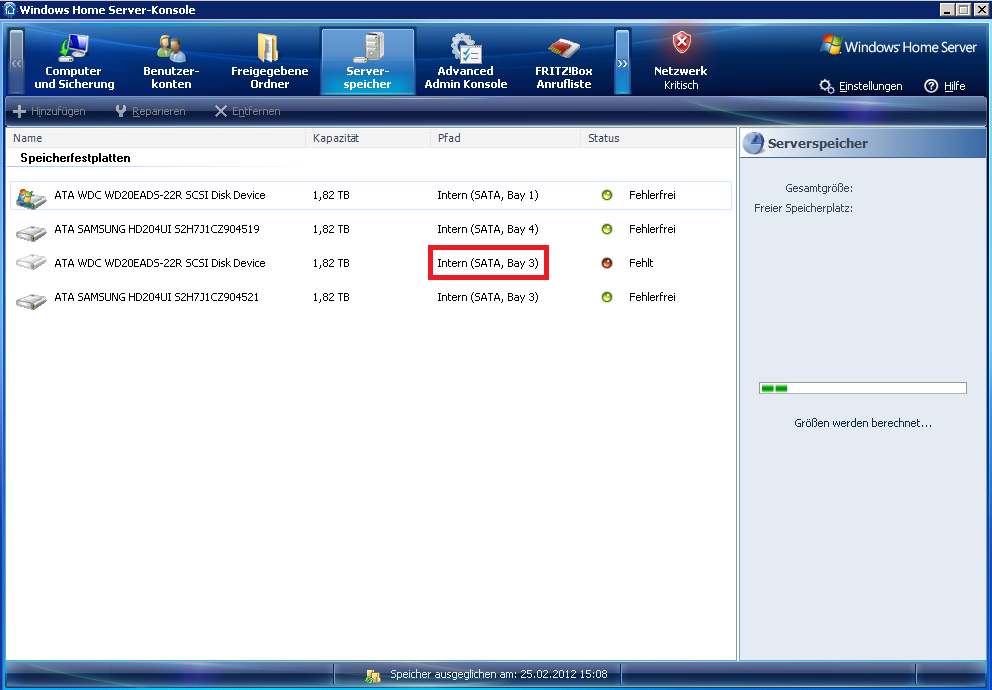Select the disk icon for SAMSUNG S2H7J1CZ904521
Viewport: 992px width, 690px height.
click(31, 300)
